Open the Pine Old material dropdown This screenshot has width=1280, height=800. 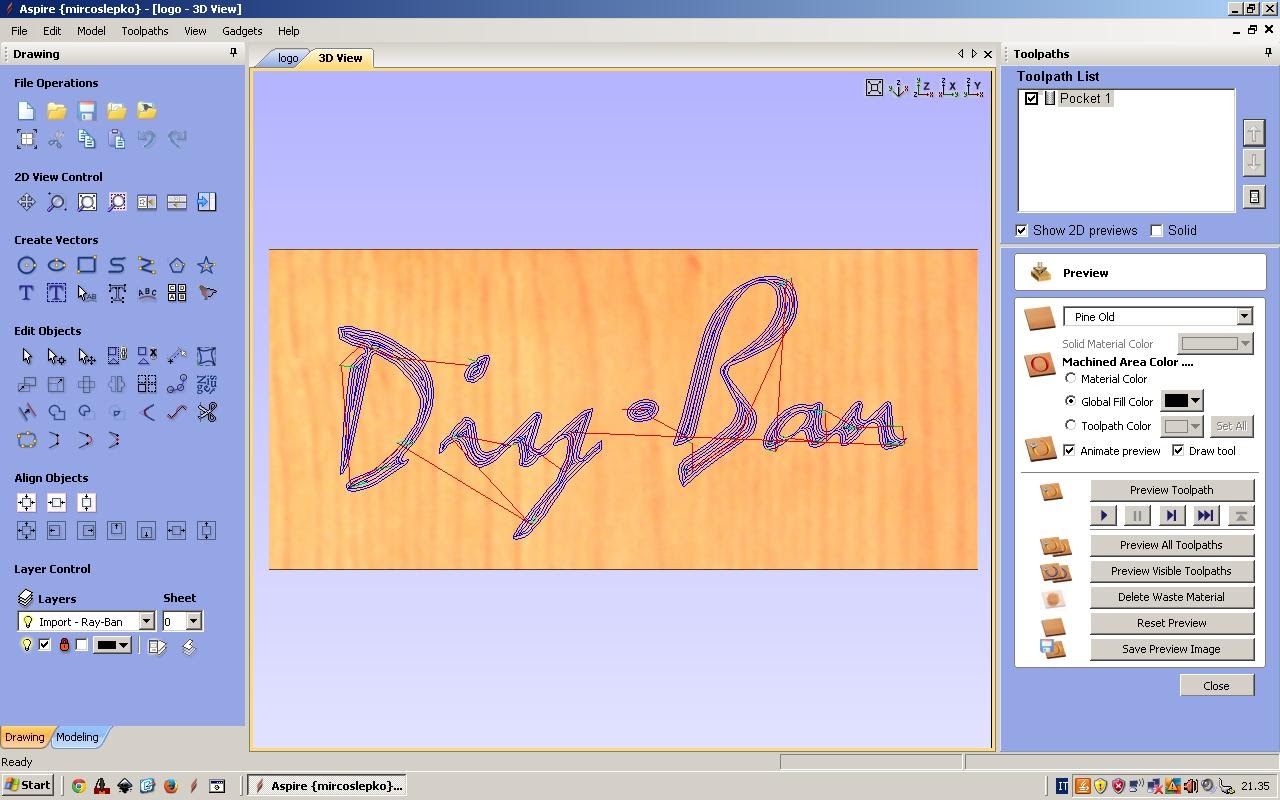[1244, 316]
